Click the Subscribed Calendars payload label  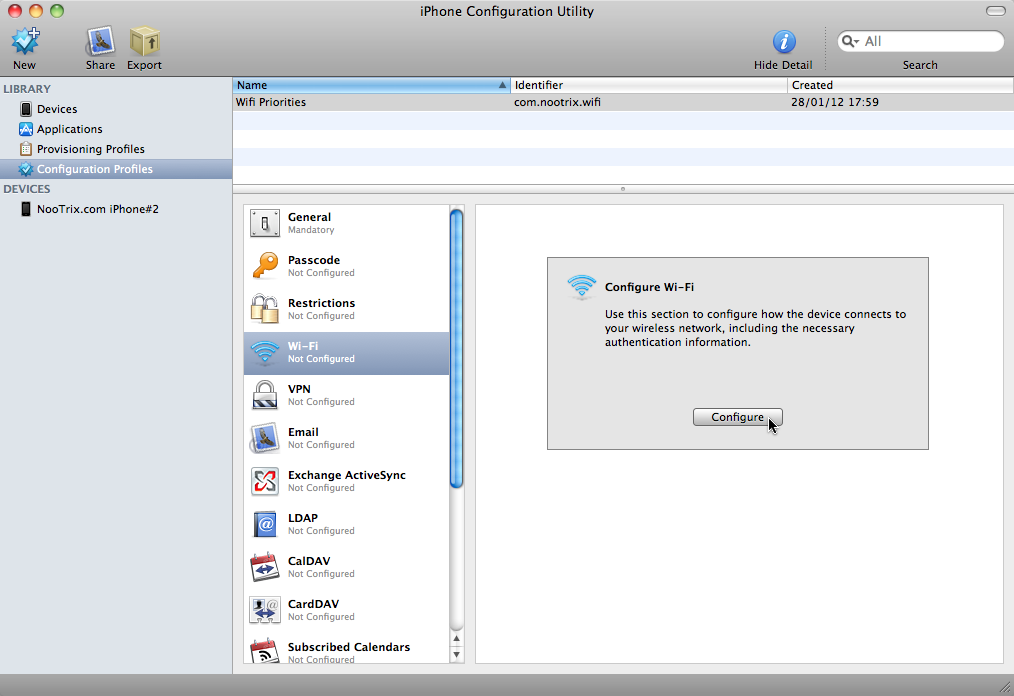(x=349, y=647)
